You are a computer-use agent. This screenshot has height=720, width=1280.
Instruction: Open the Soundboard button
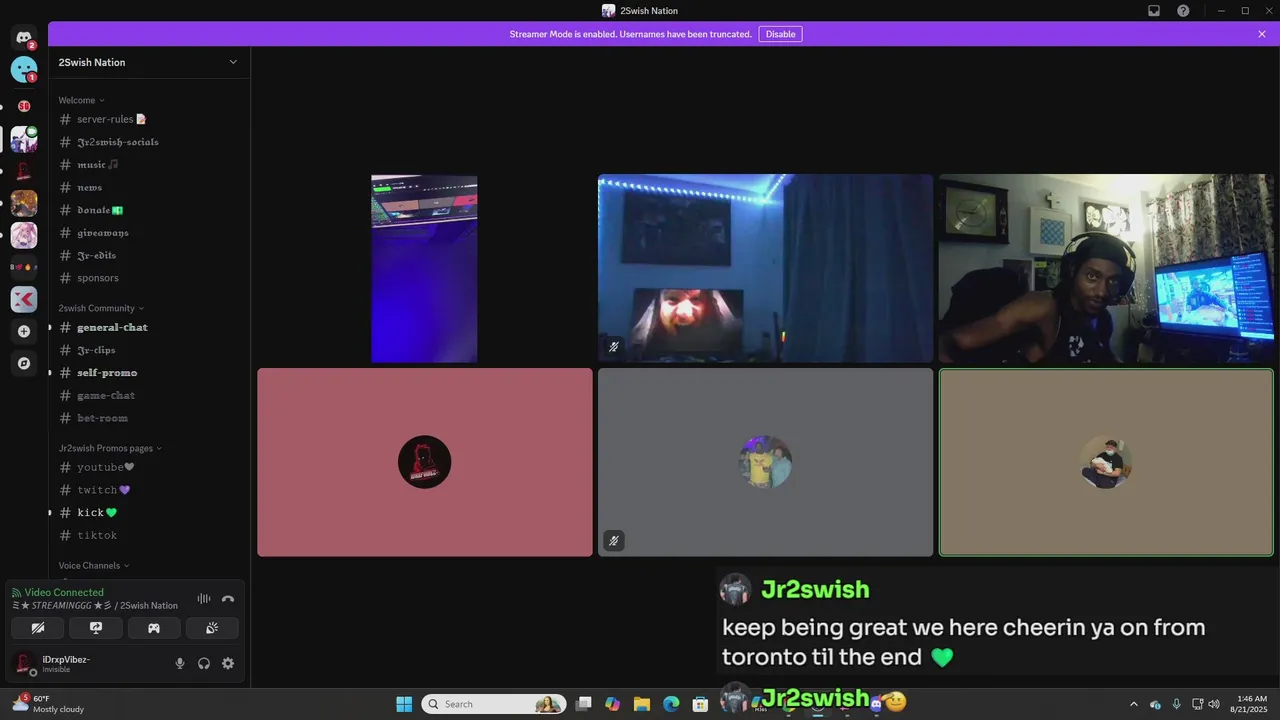(212, 628)
